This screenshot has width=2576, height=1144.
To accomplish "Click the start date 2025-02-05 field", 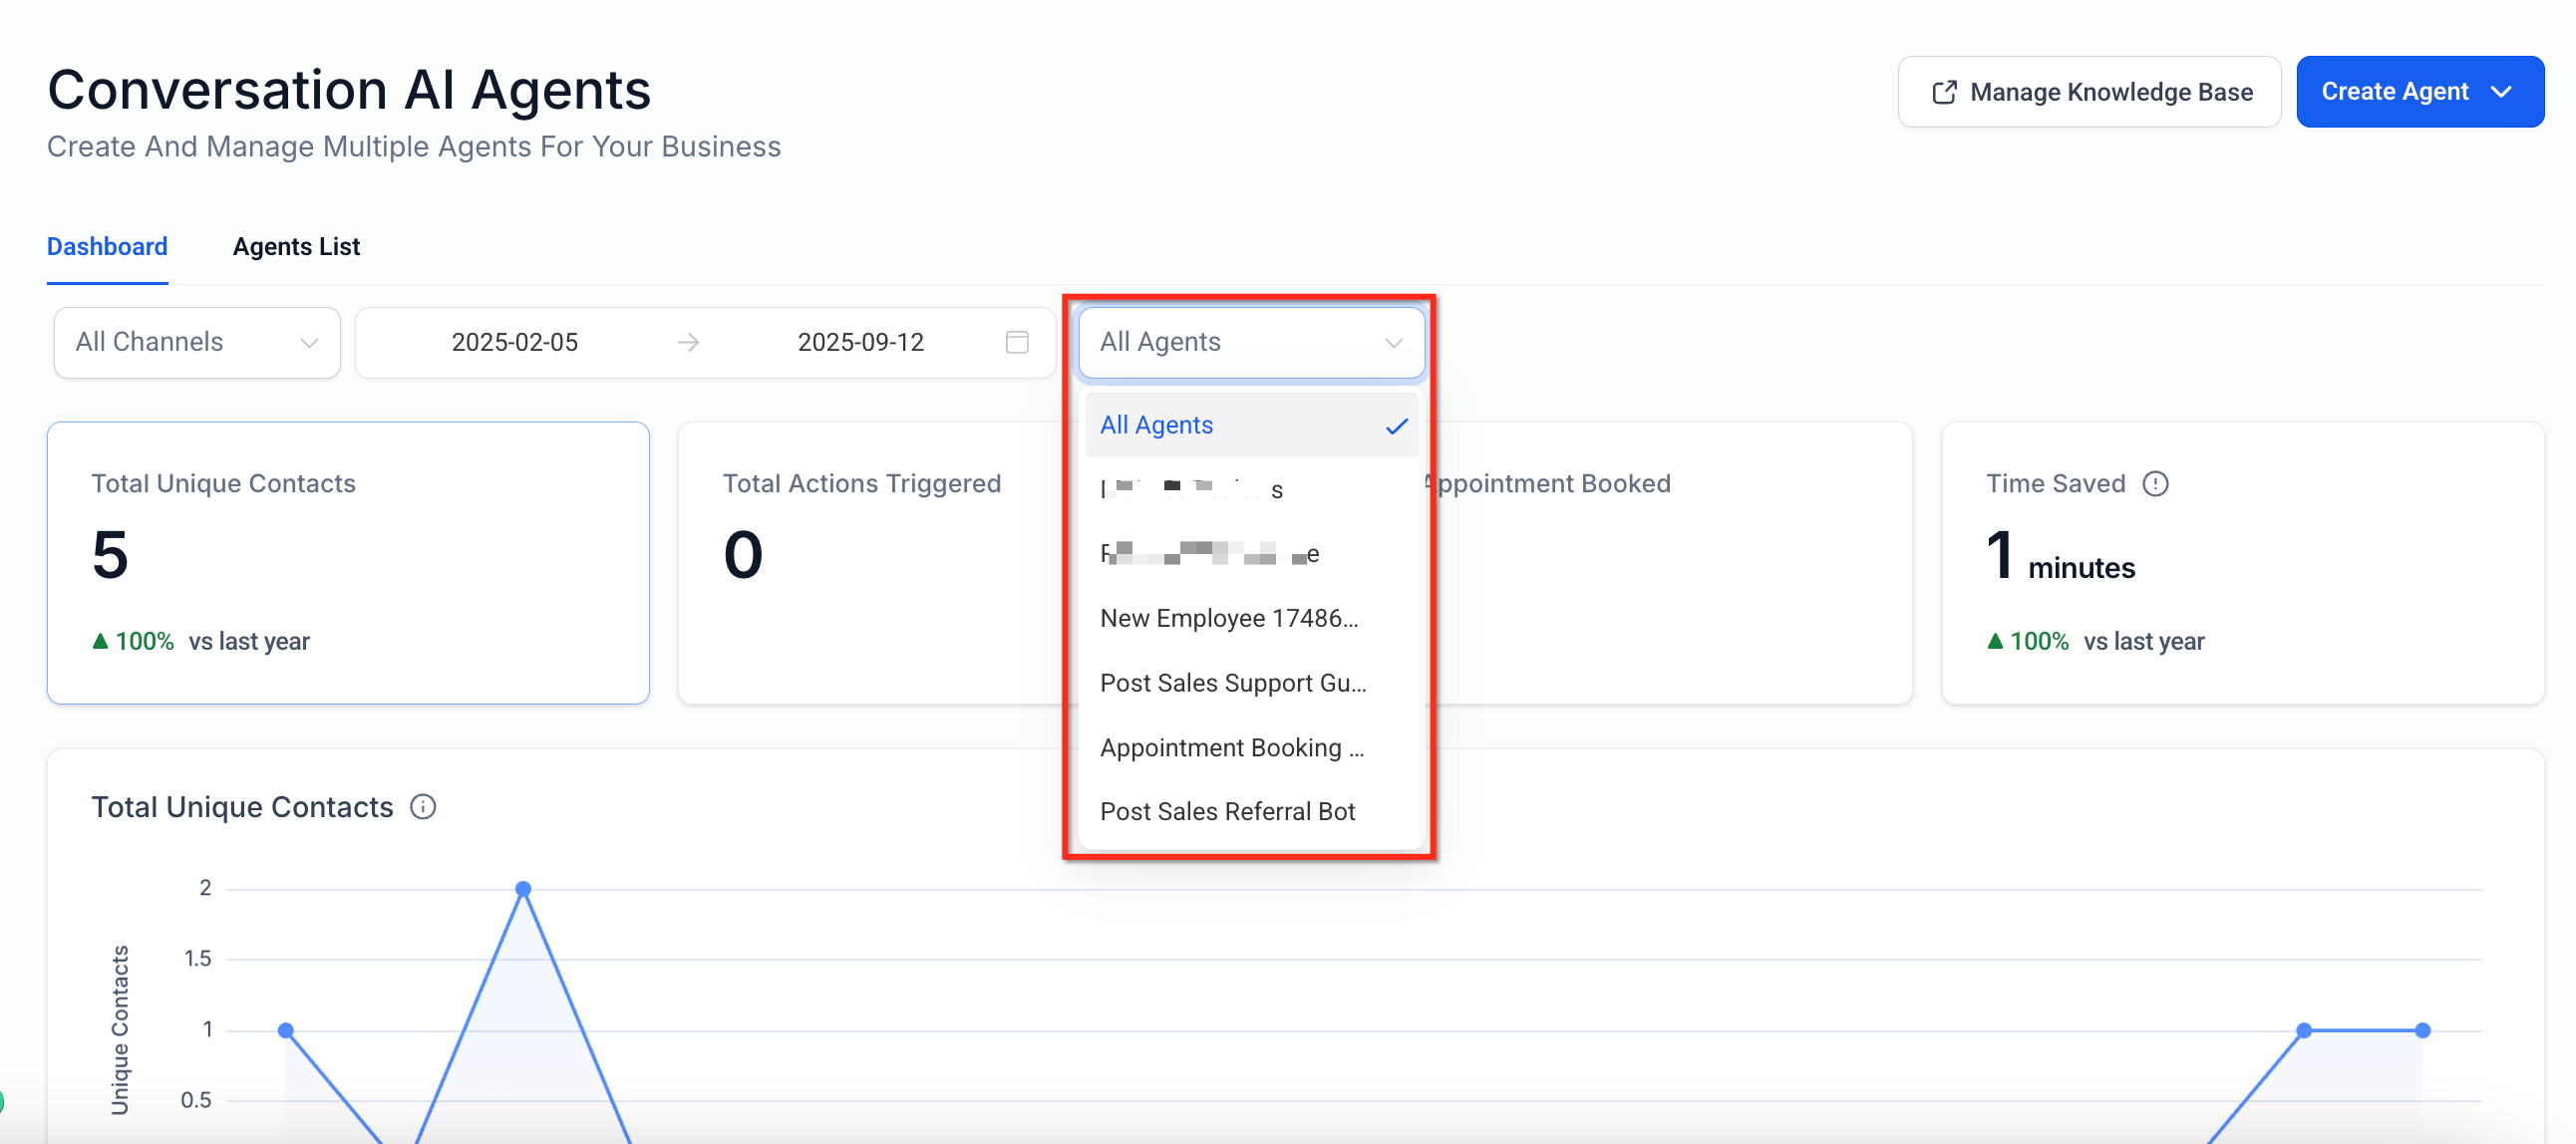I will pos(514,342).
